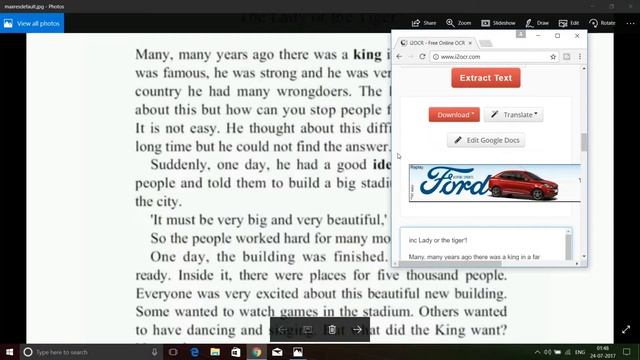
Task: Click the browser back arrow
Action: [400, 57]
